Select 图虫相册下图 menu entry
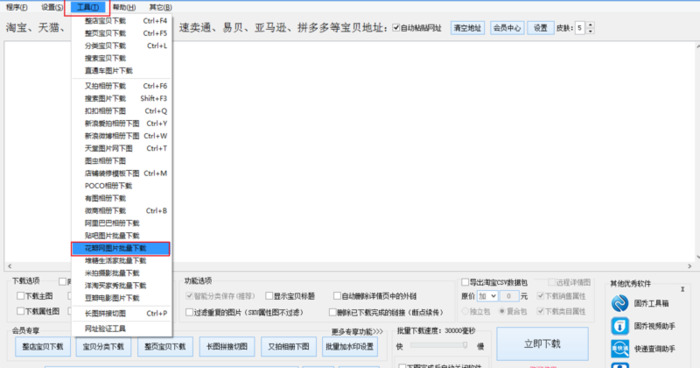This screenshot has width=700, height=368. (121, 161)
